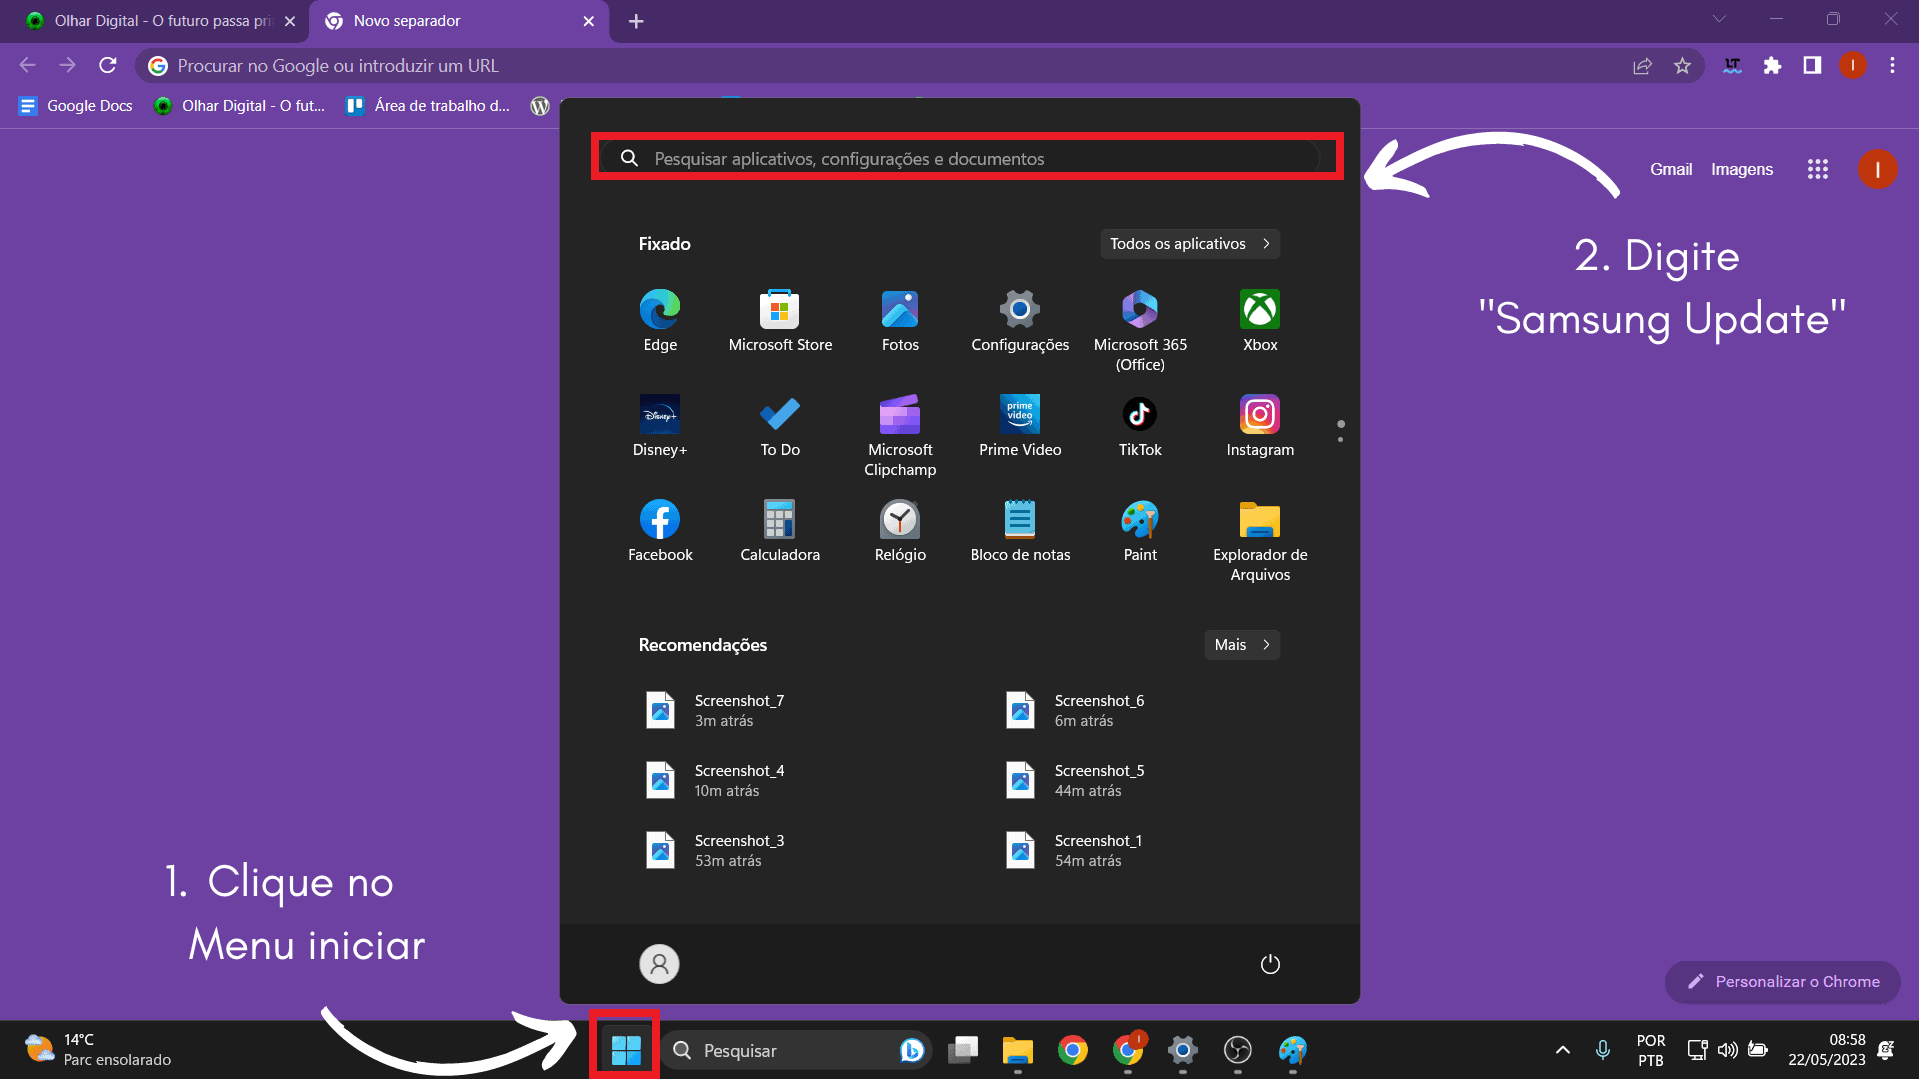Screen dimensions: 1919x1079
Task: Open Screenshot_3 recommended file
Action: pos(715,850)
